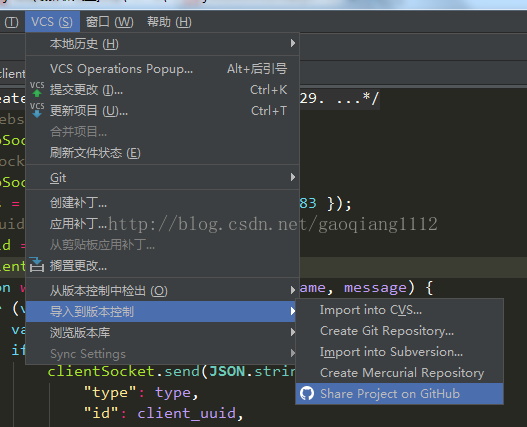Select 浏览版本库 entry
Screen dimensions: 527x427
tap(162, 333)
